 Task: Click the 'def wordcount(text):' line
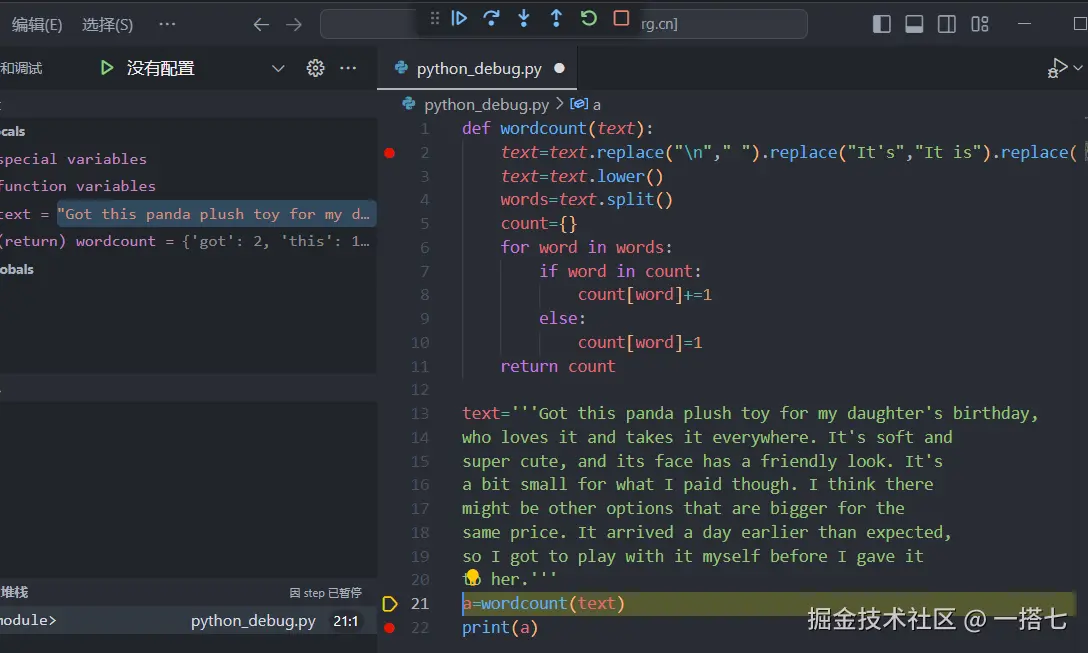point(557,128)
